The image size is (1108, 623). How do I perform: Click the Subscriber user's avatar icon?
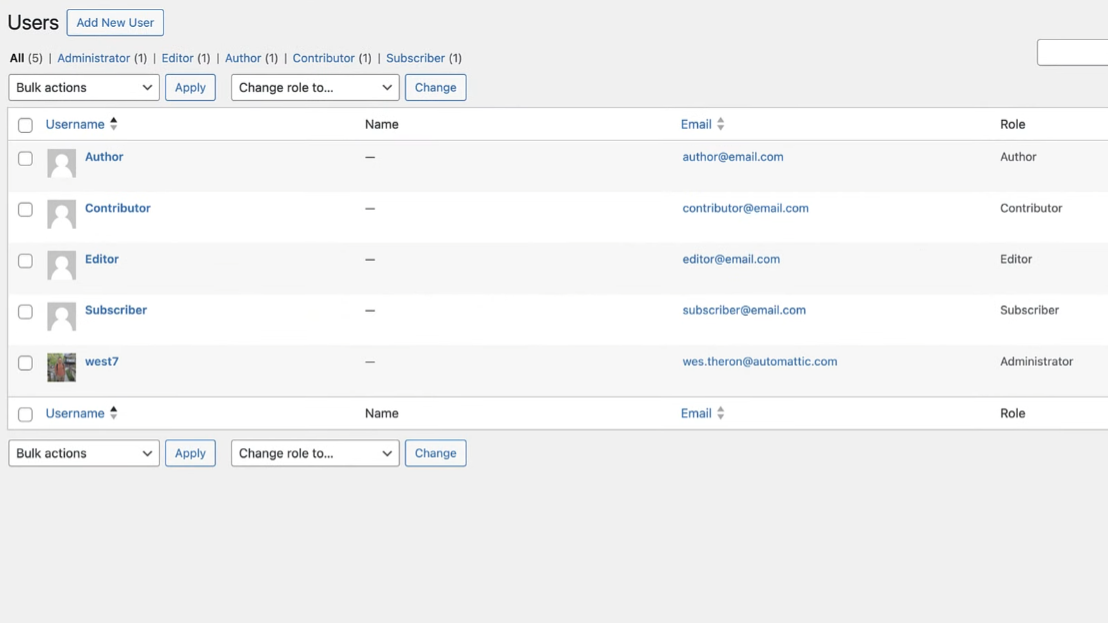click(61, 316)
